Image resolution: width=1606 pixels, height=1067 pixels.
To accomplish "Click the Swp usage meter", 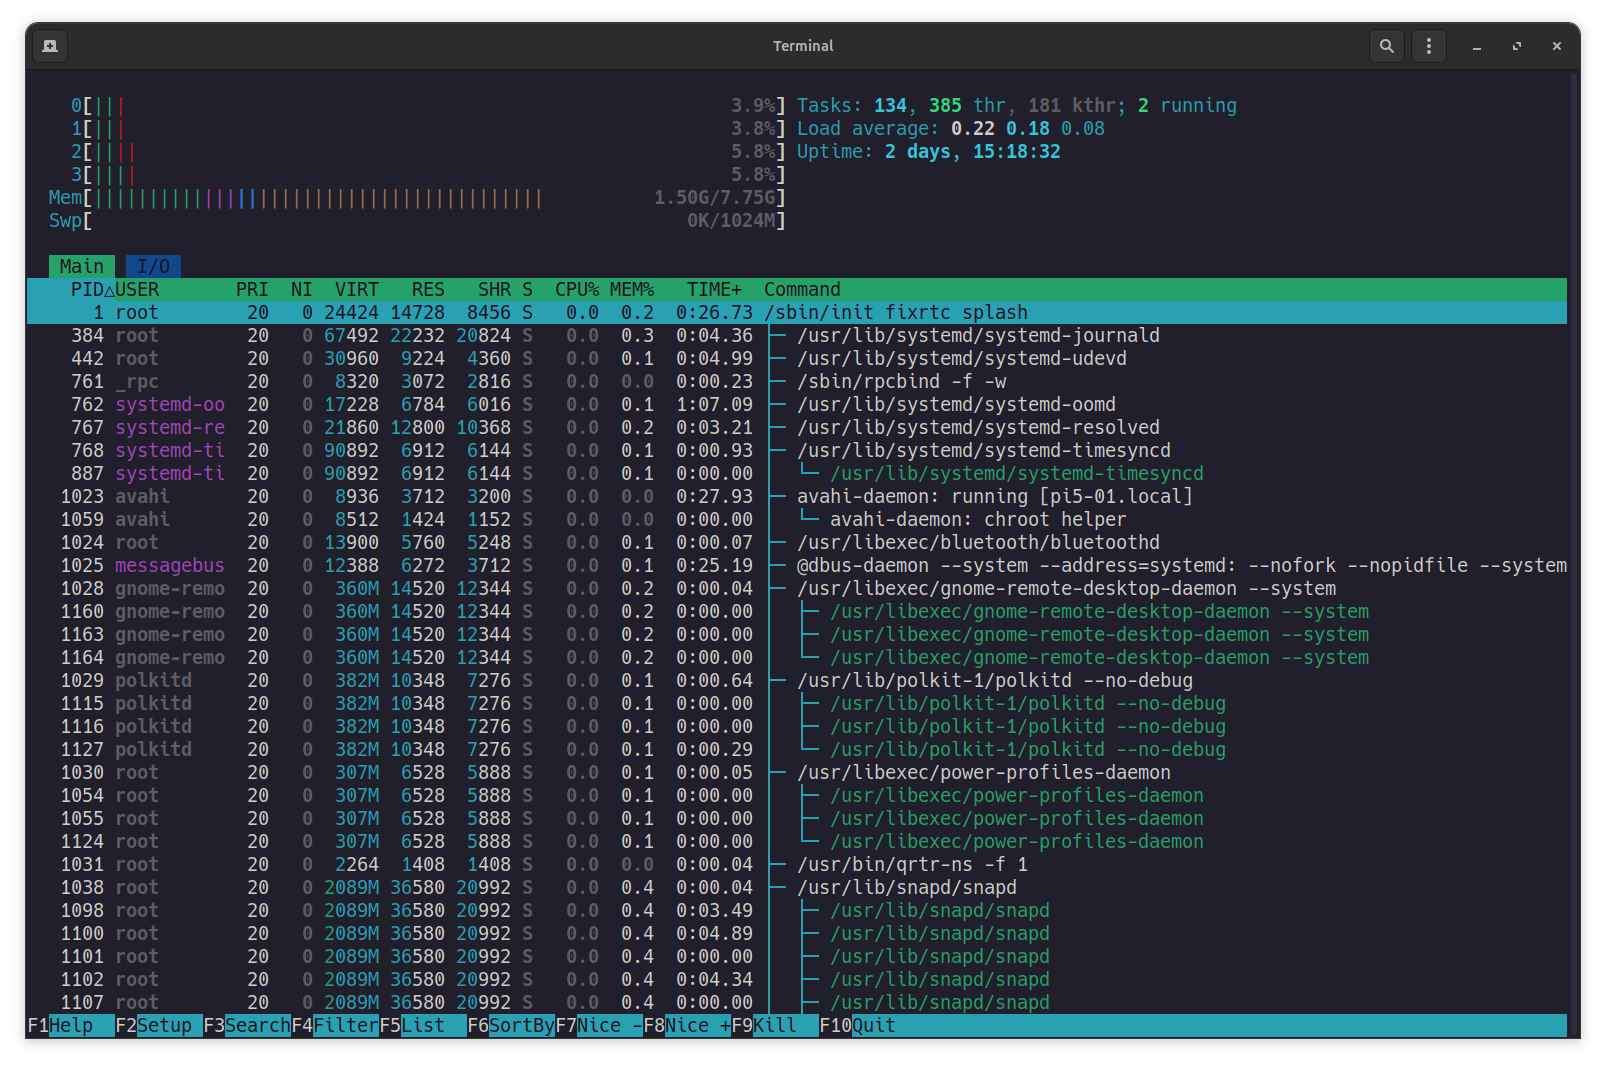I will pyautogui.click(x=417, y=220).
